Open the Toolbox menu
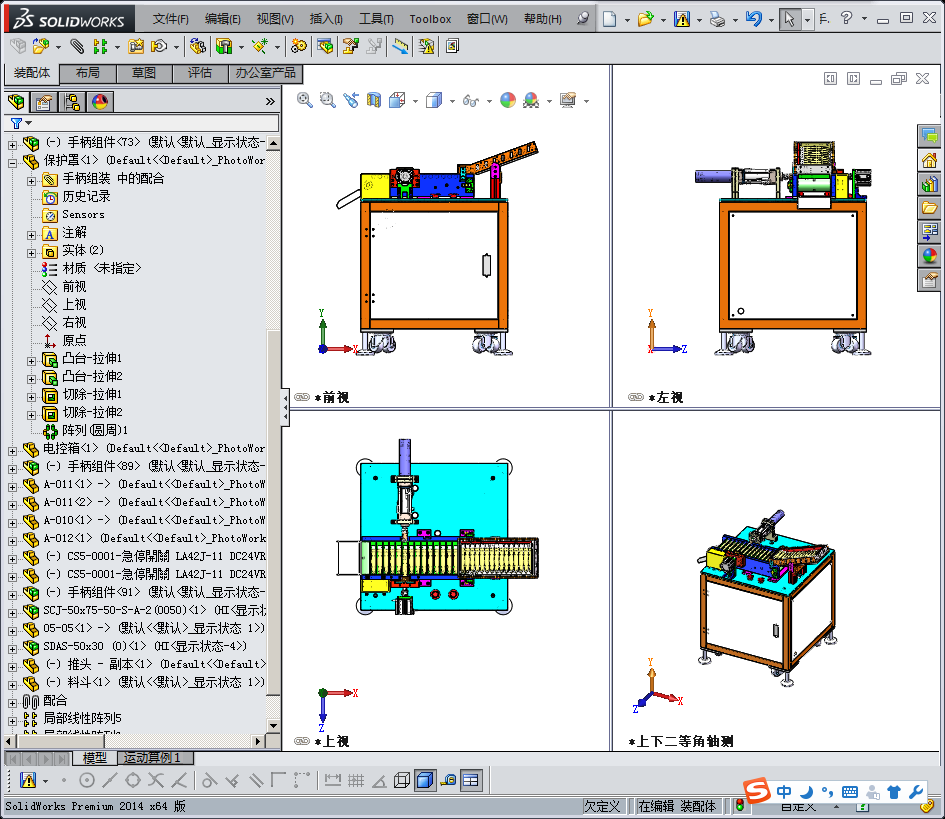This screenshot has height=819, width=945. [430, 19]
